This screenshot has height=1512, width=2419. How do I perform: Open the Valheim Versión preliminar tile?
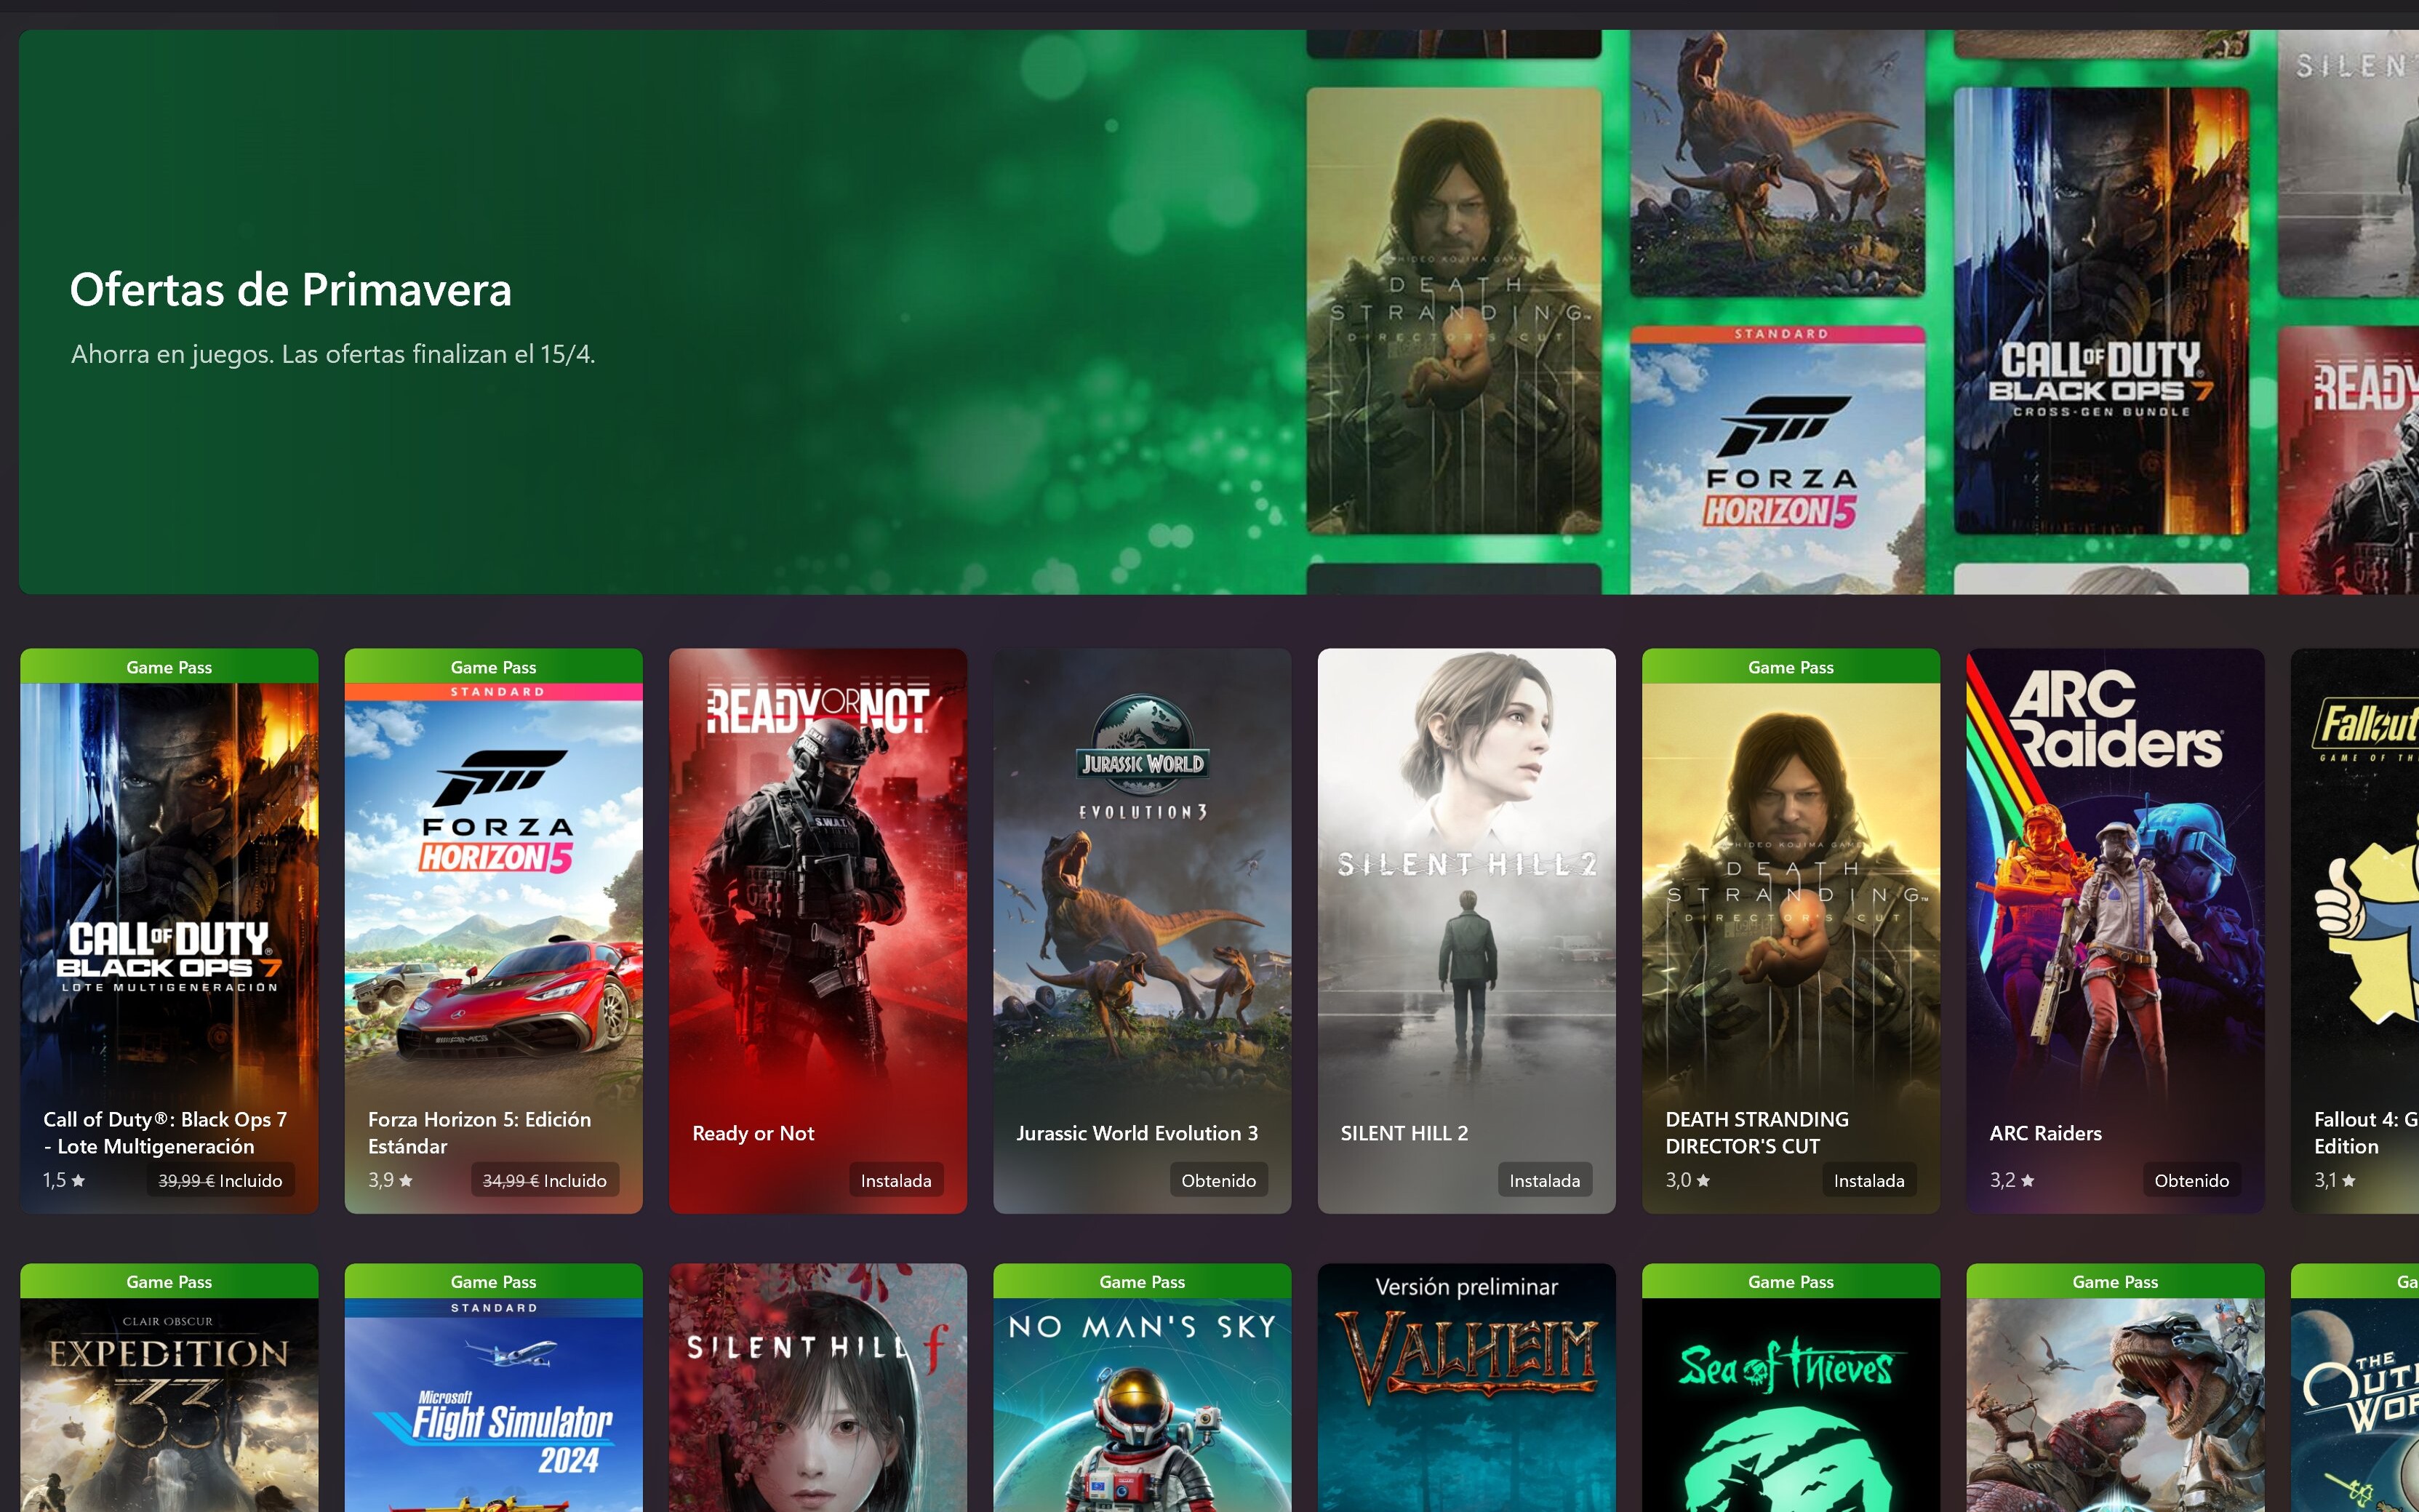[1466, 1400]
